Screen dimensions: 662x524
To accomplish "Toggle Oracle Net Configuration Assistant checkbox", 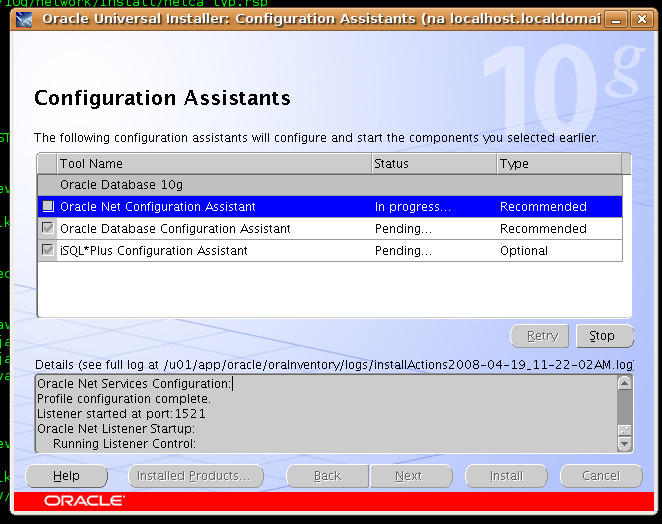I will tap(48, 206).
